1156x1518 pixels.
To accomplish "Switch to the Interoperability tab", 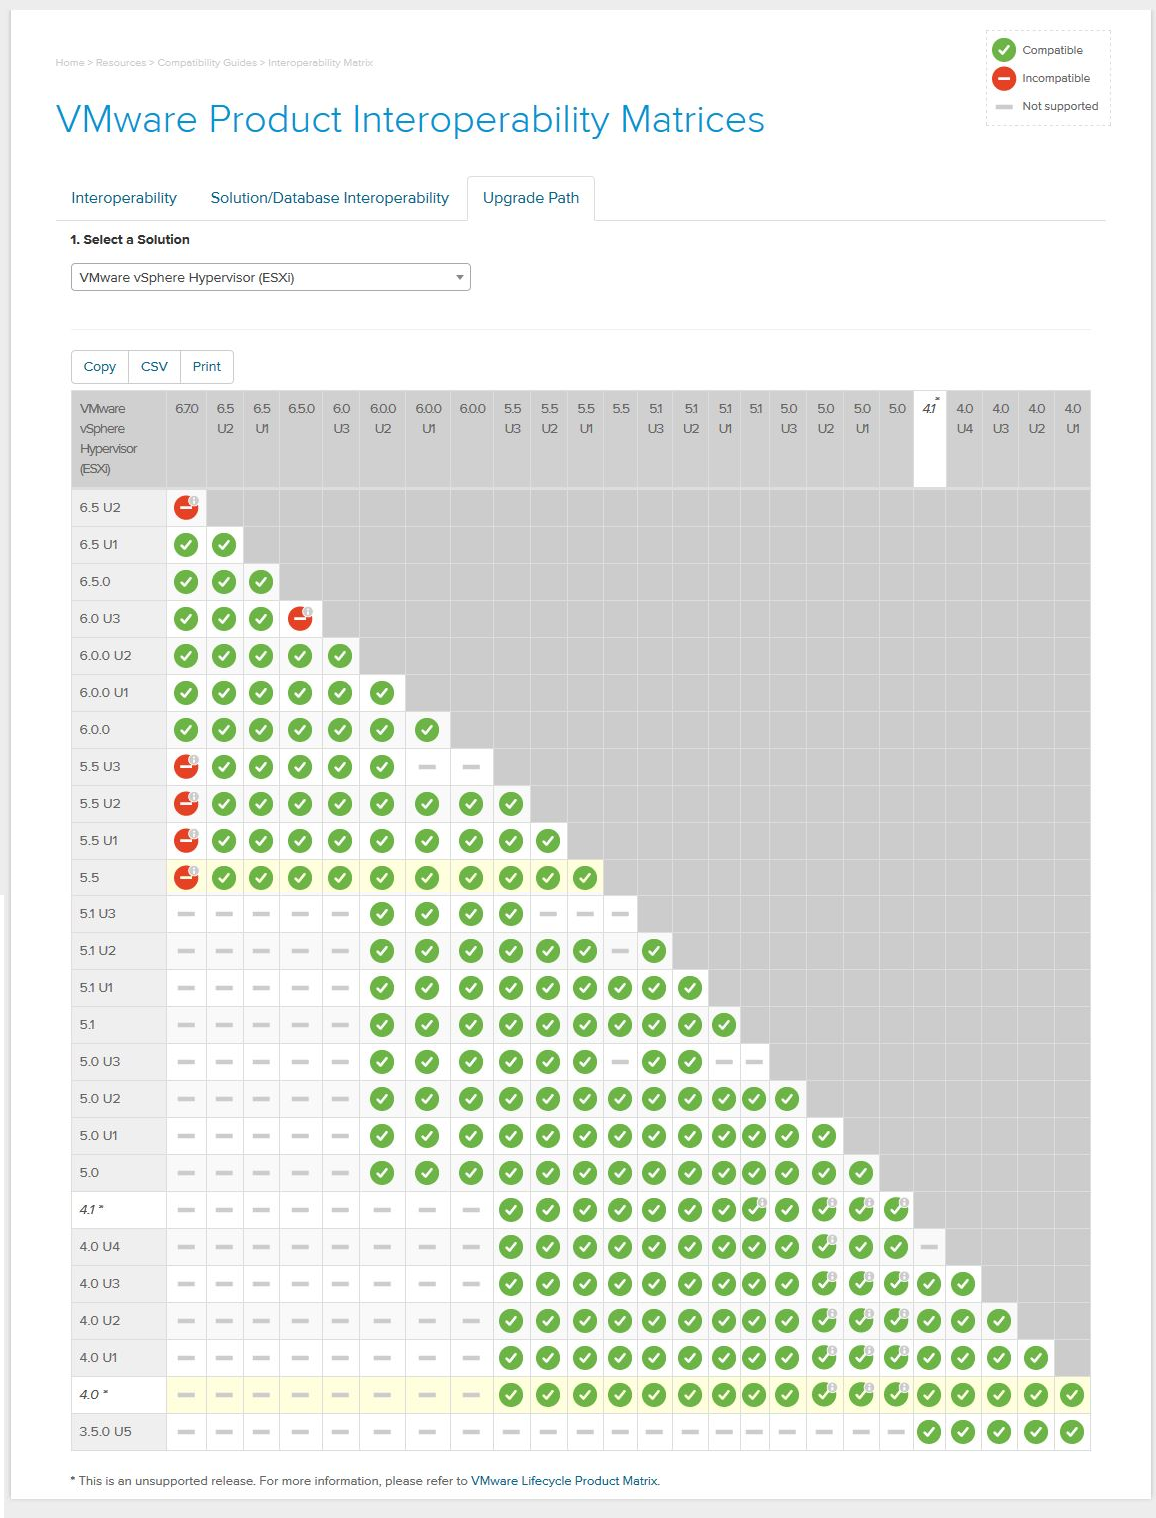I will point(124,198).
